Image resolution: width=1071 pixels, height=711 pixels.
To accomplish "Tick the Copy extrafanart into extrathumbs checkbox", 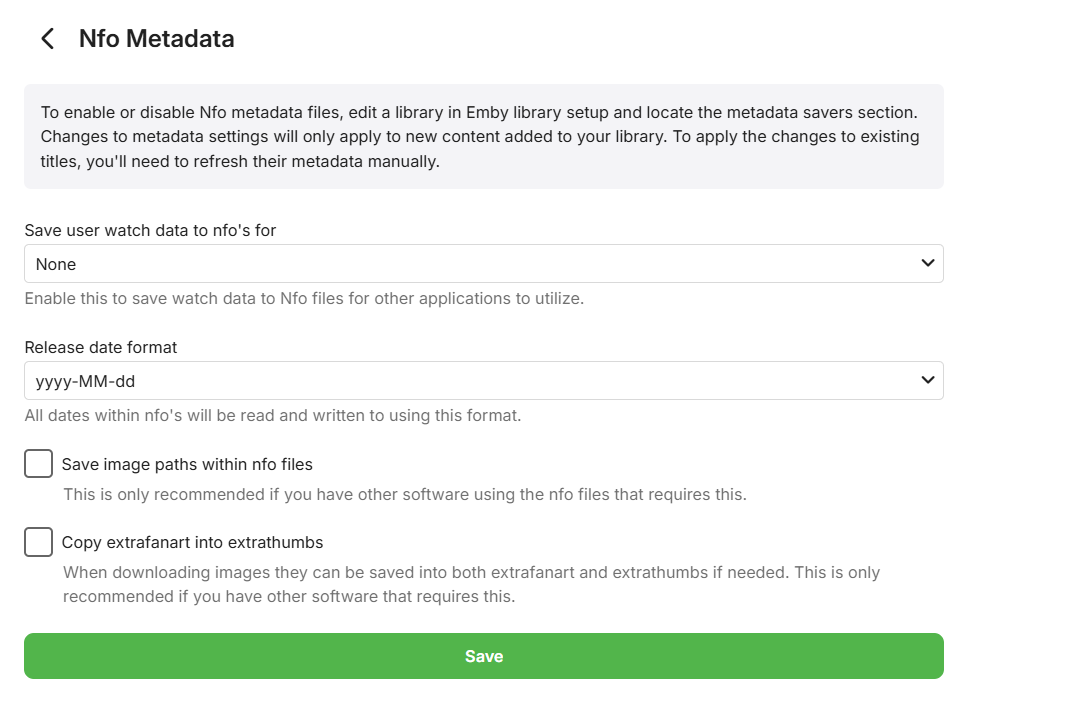I will (38, 542).
